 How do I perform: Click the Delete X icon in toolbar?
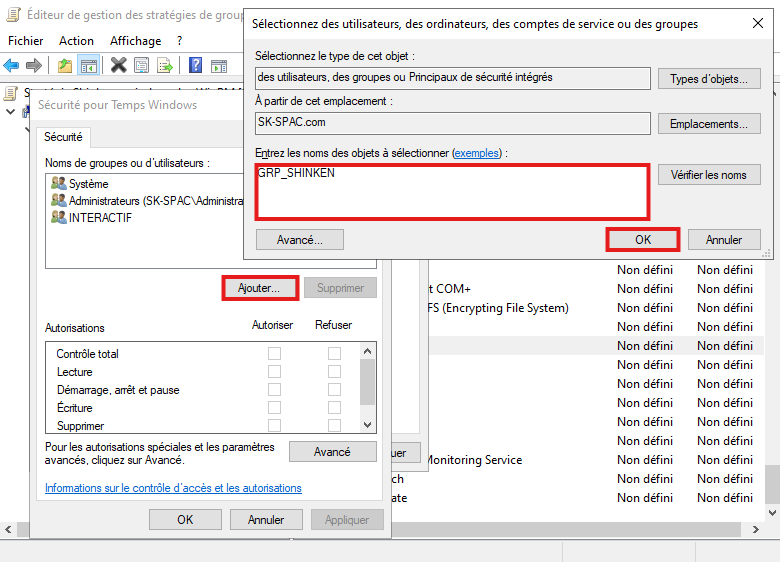(118, 65)
